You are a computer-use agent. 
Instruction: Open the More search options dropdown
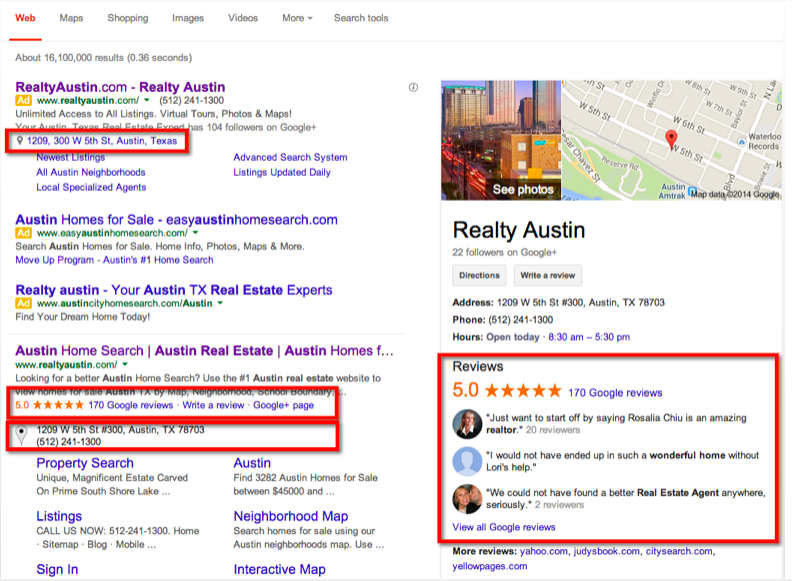297,18
